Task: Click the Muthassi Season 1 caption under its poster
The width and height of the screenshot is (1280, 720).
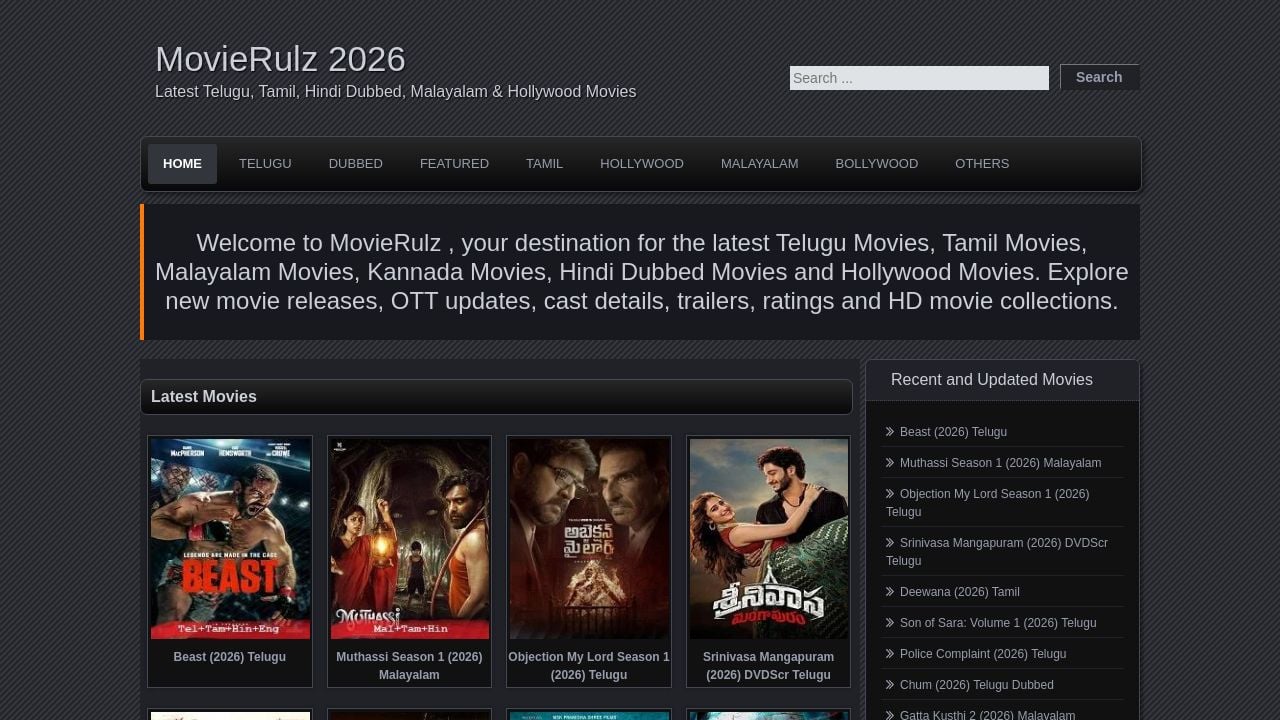Action: point(409,666)
